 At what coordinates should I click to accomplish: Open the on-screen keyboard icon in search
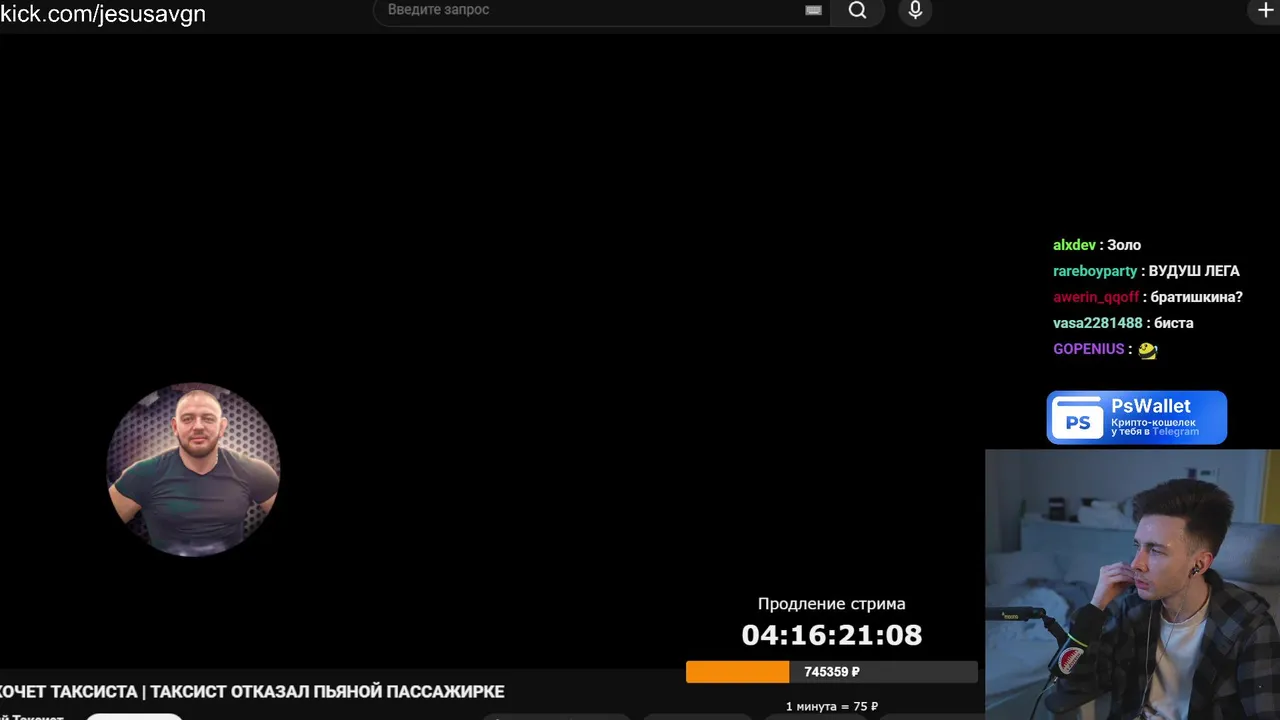click(813, 10)
